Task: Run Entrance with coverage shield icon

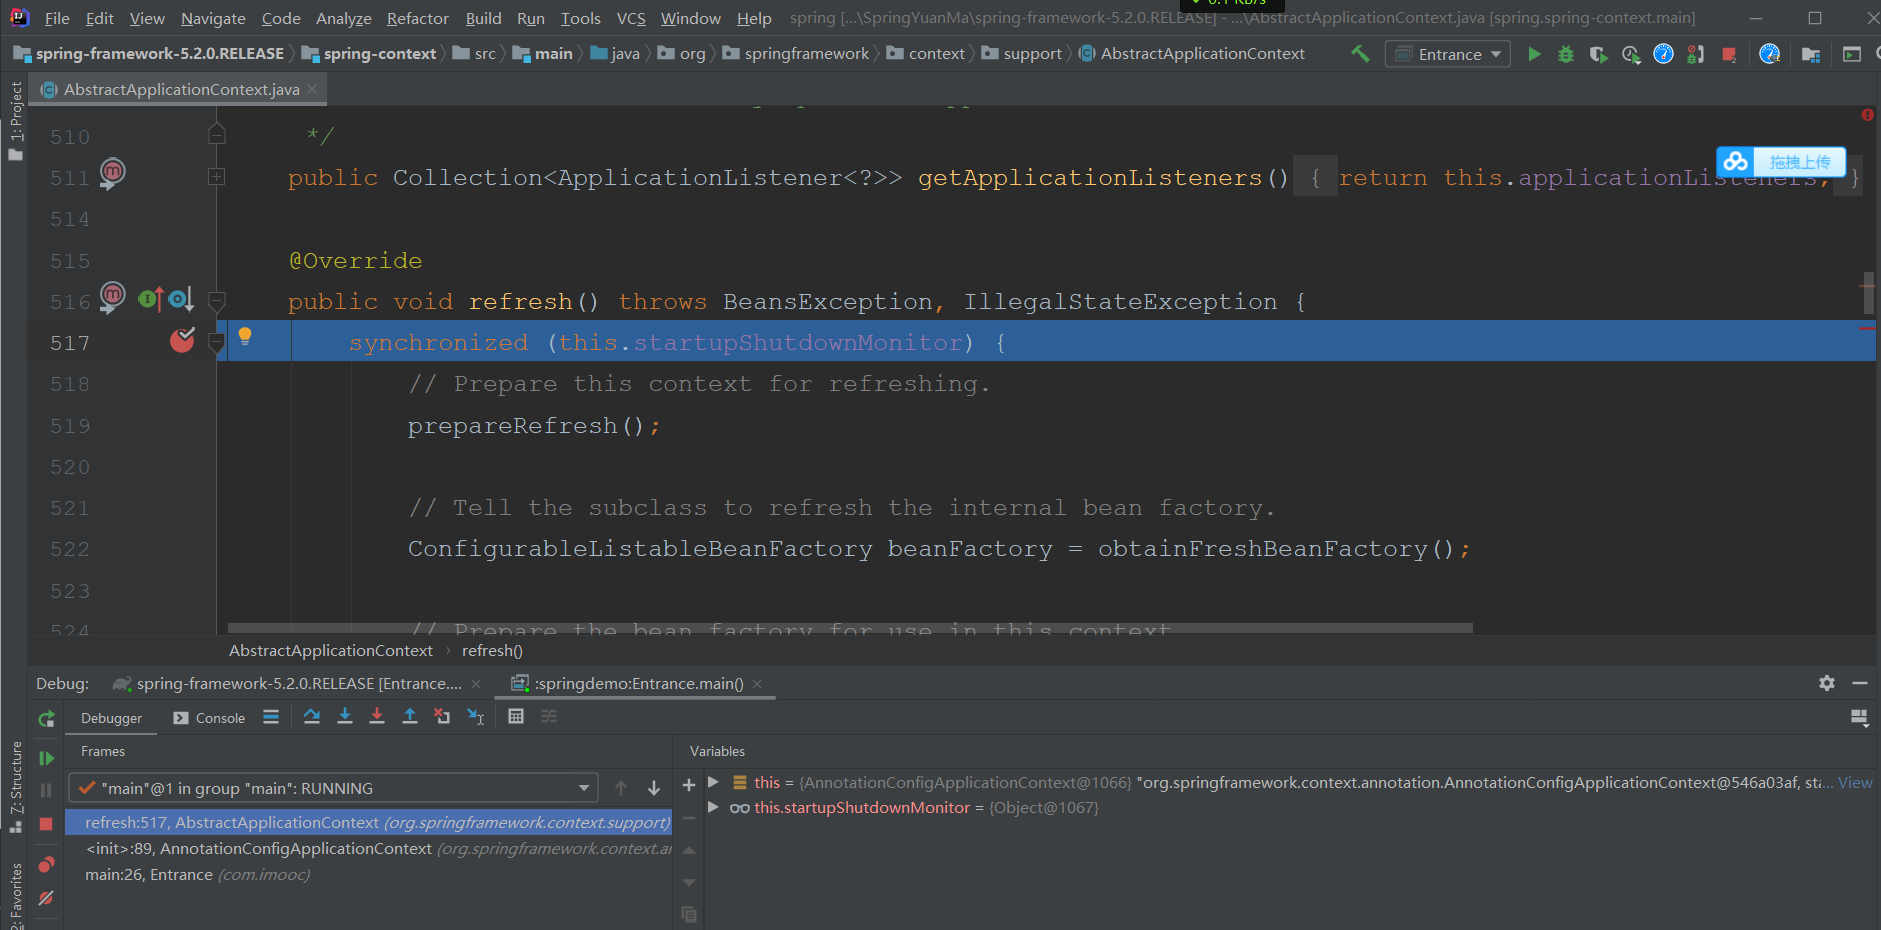Action: click(x=1598, y=54)
